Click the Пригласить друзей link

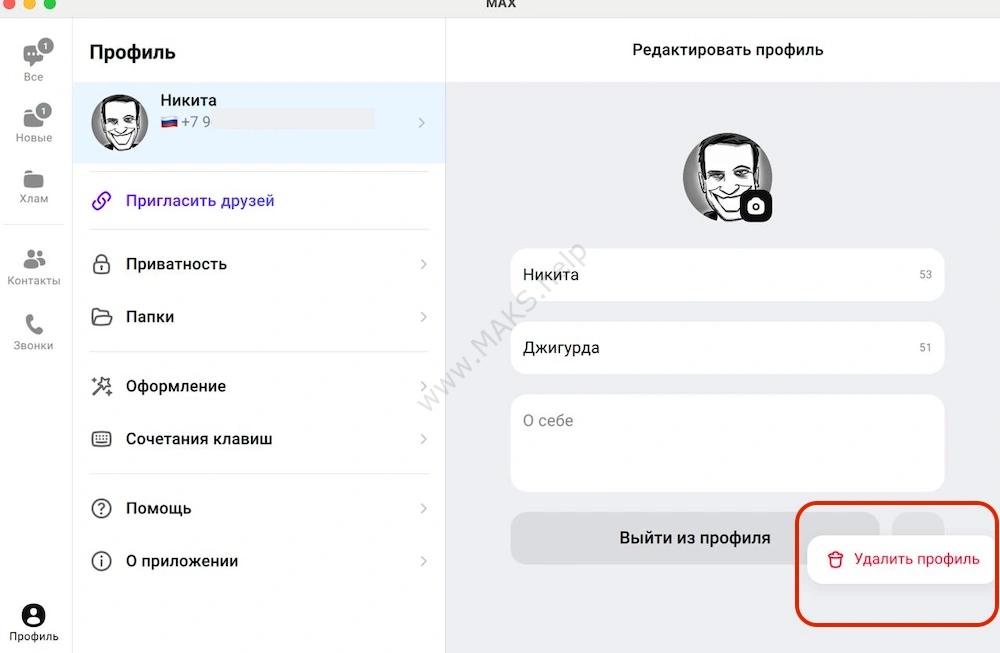point(200,201)
